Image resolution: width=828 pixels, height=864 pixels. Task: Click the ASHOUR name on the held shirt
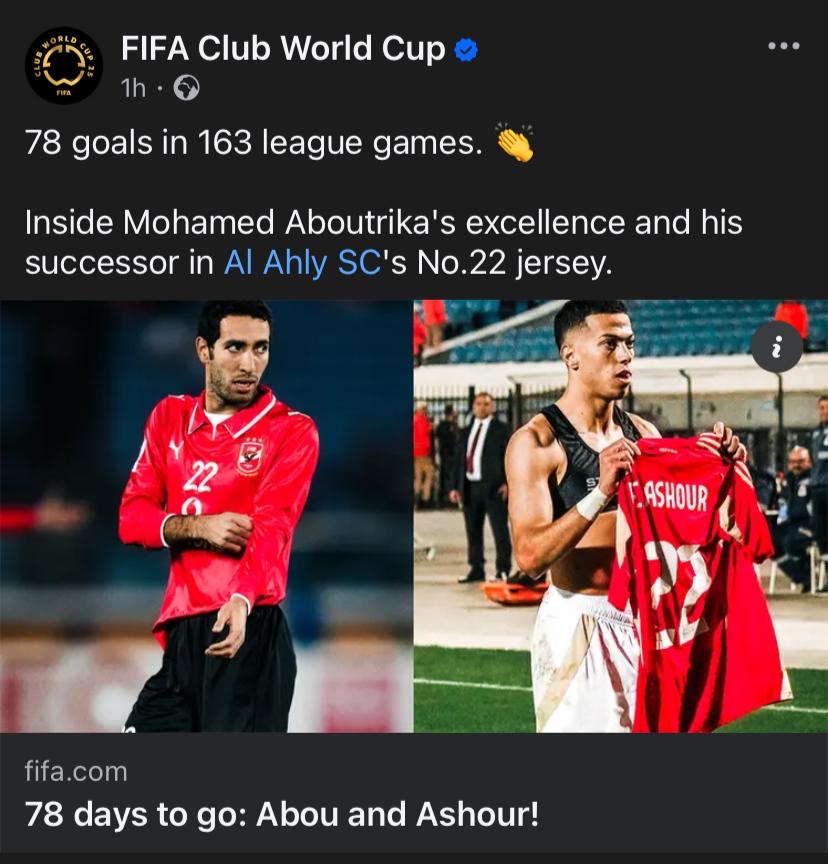point(668,496)
